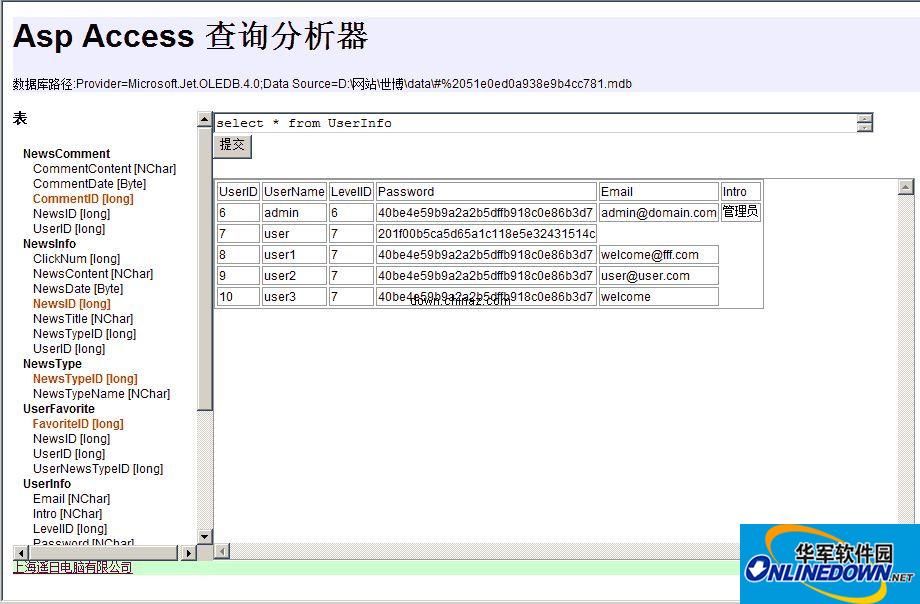
Task: Select the NewsType table name
Action: click(x=52, y=364)
